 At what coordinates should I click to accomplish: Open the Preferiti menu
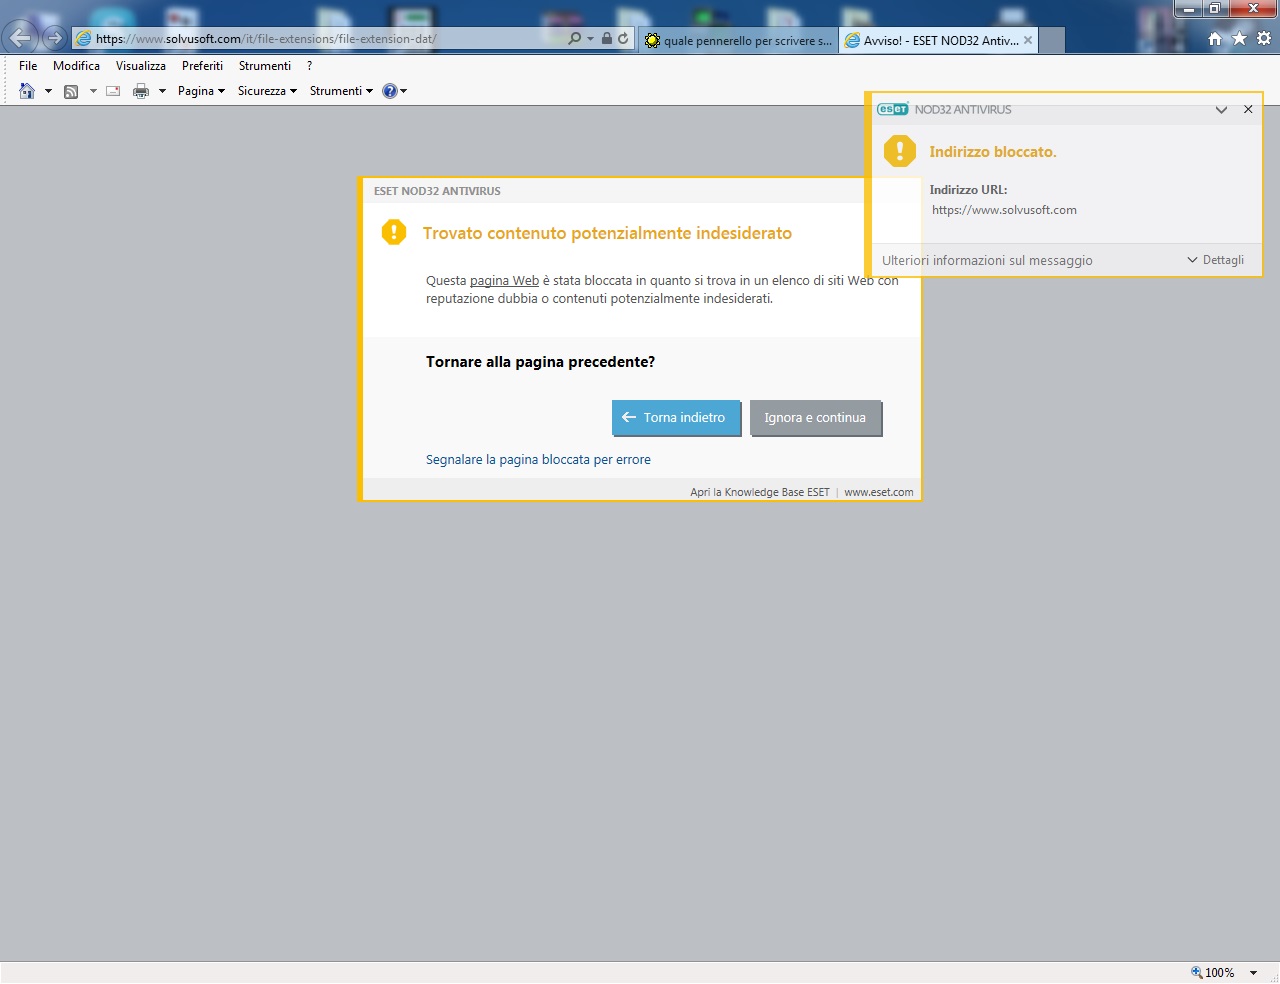[202, 66]
